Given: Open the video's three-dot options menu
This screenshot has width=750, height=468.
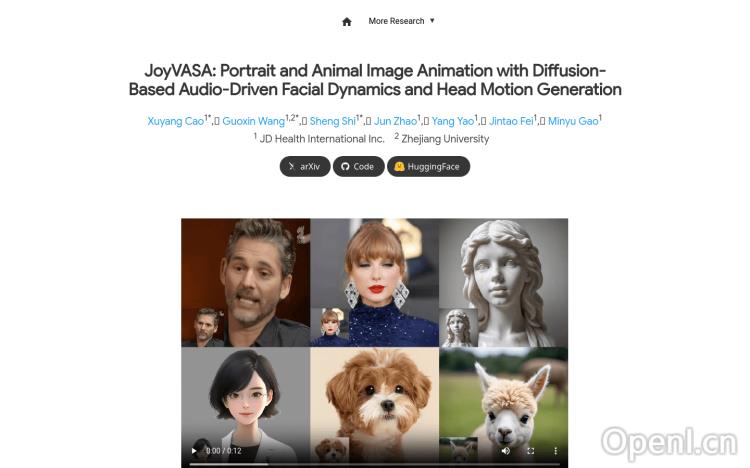Looking at the screenshot, I should coord(556,451).
